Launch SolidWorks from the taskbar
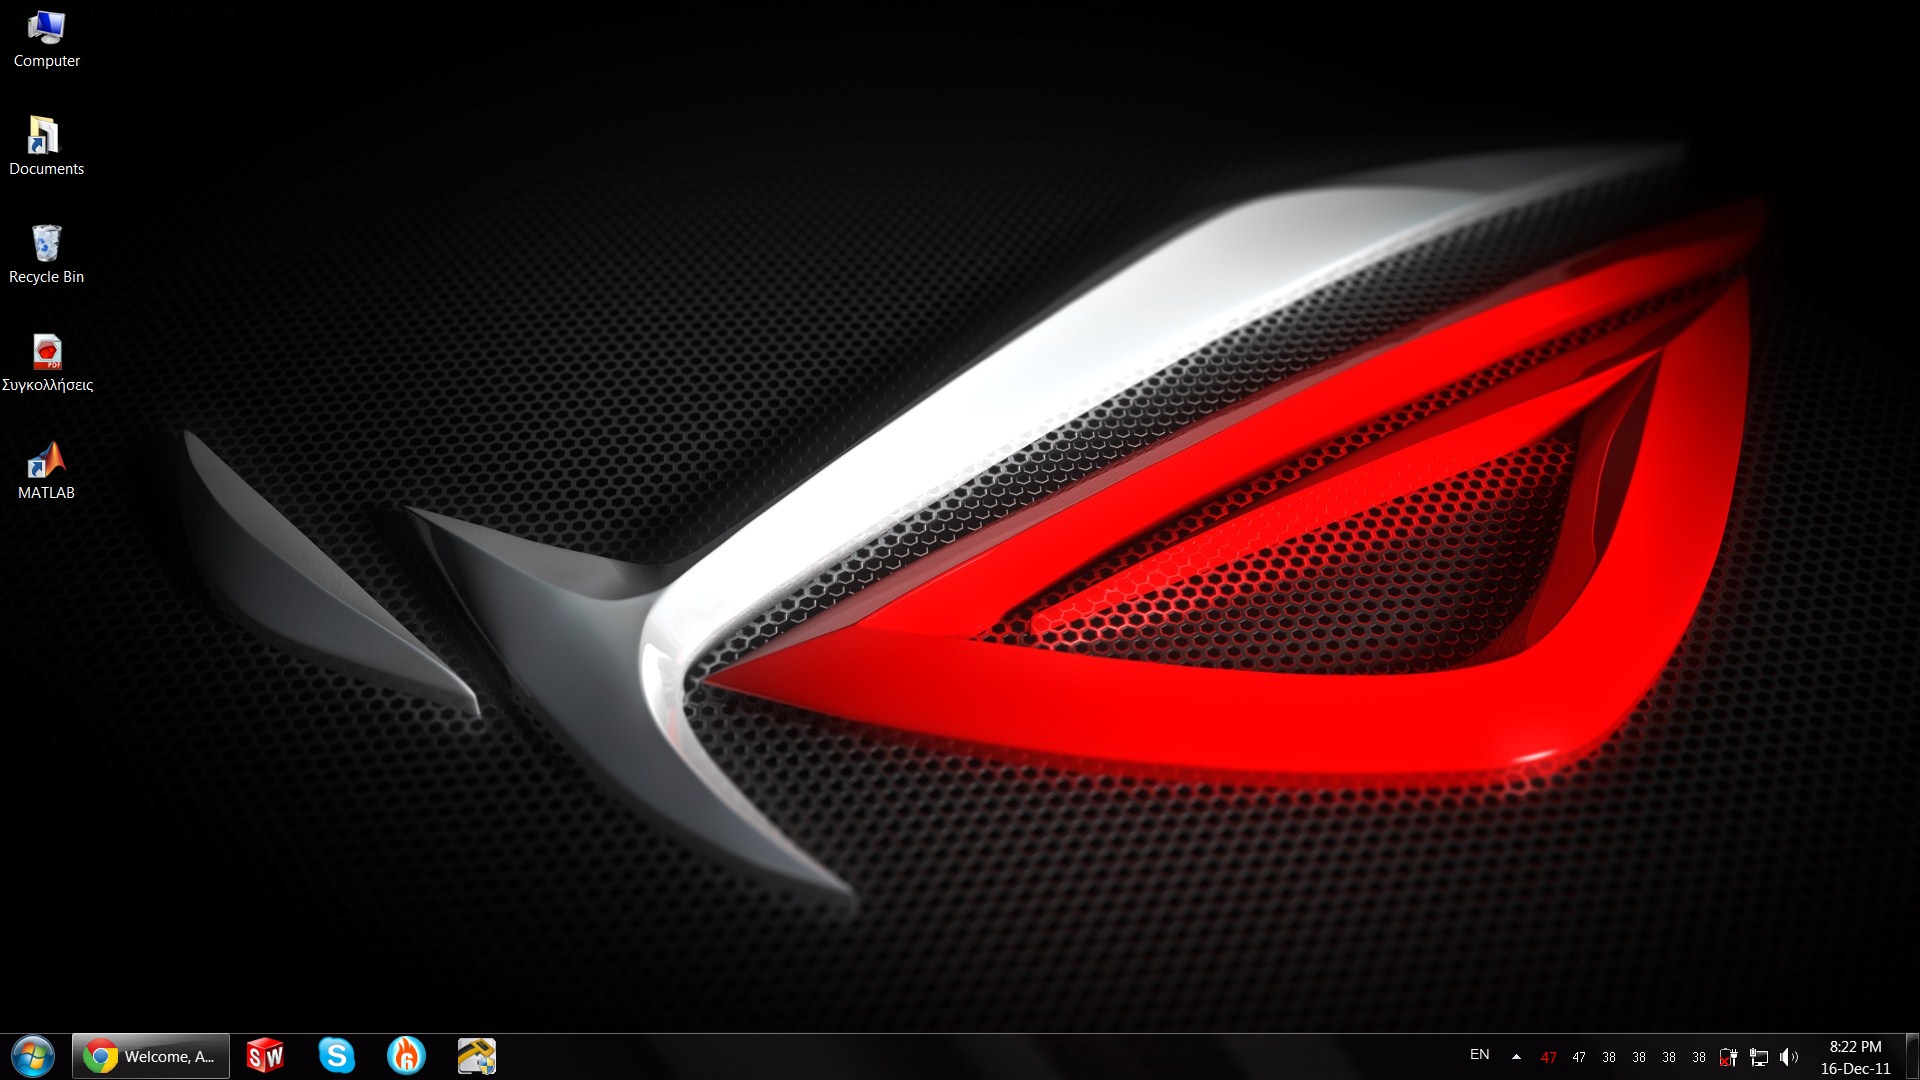The width and height of the screenshot is (1920, 1080). pyautogui.click(x=265, y=1056)
